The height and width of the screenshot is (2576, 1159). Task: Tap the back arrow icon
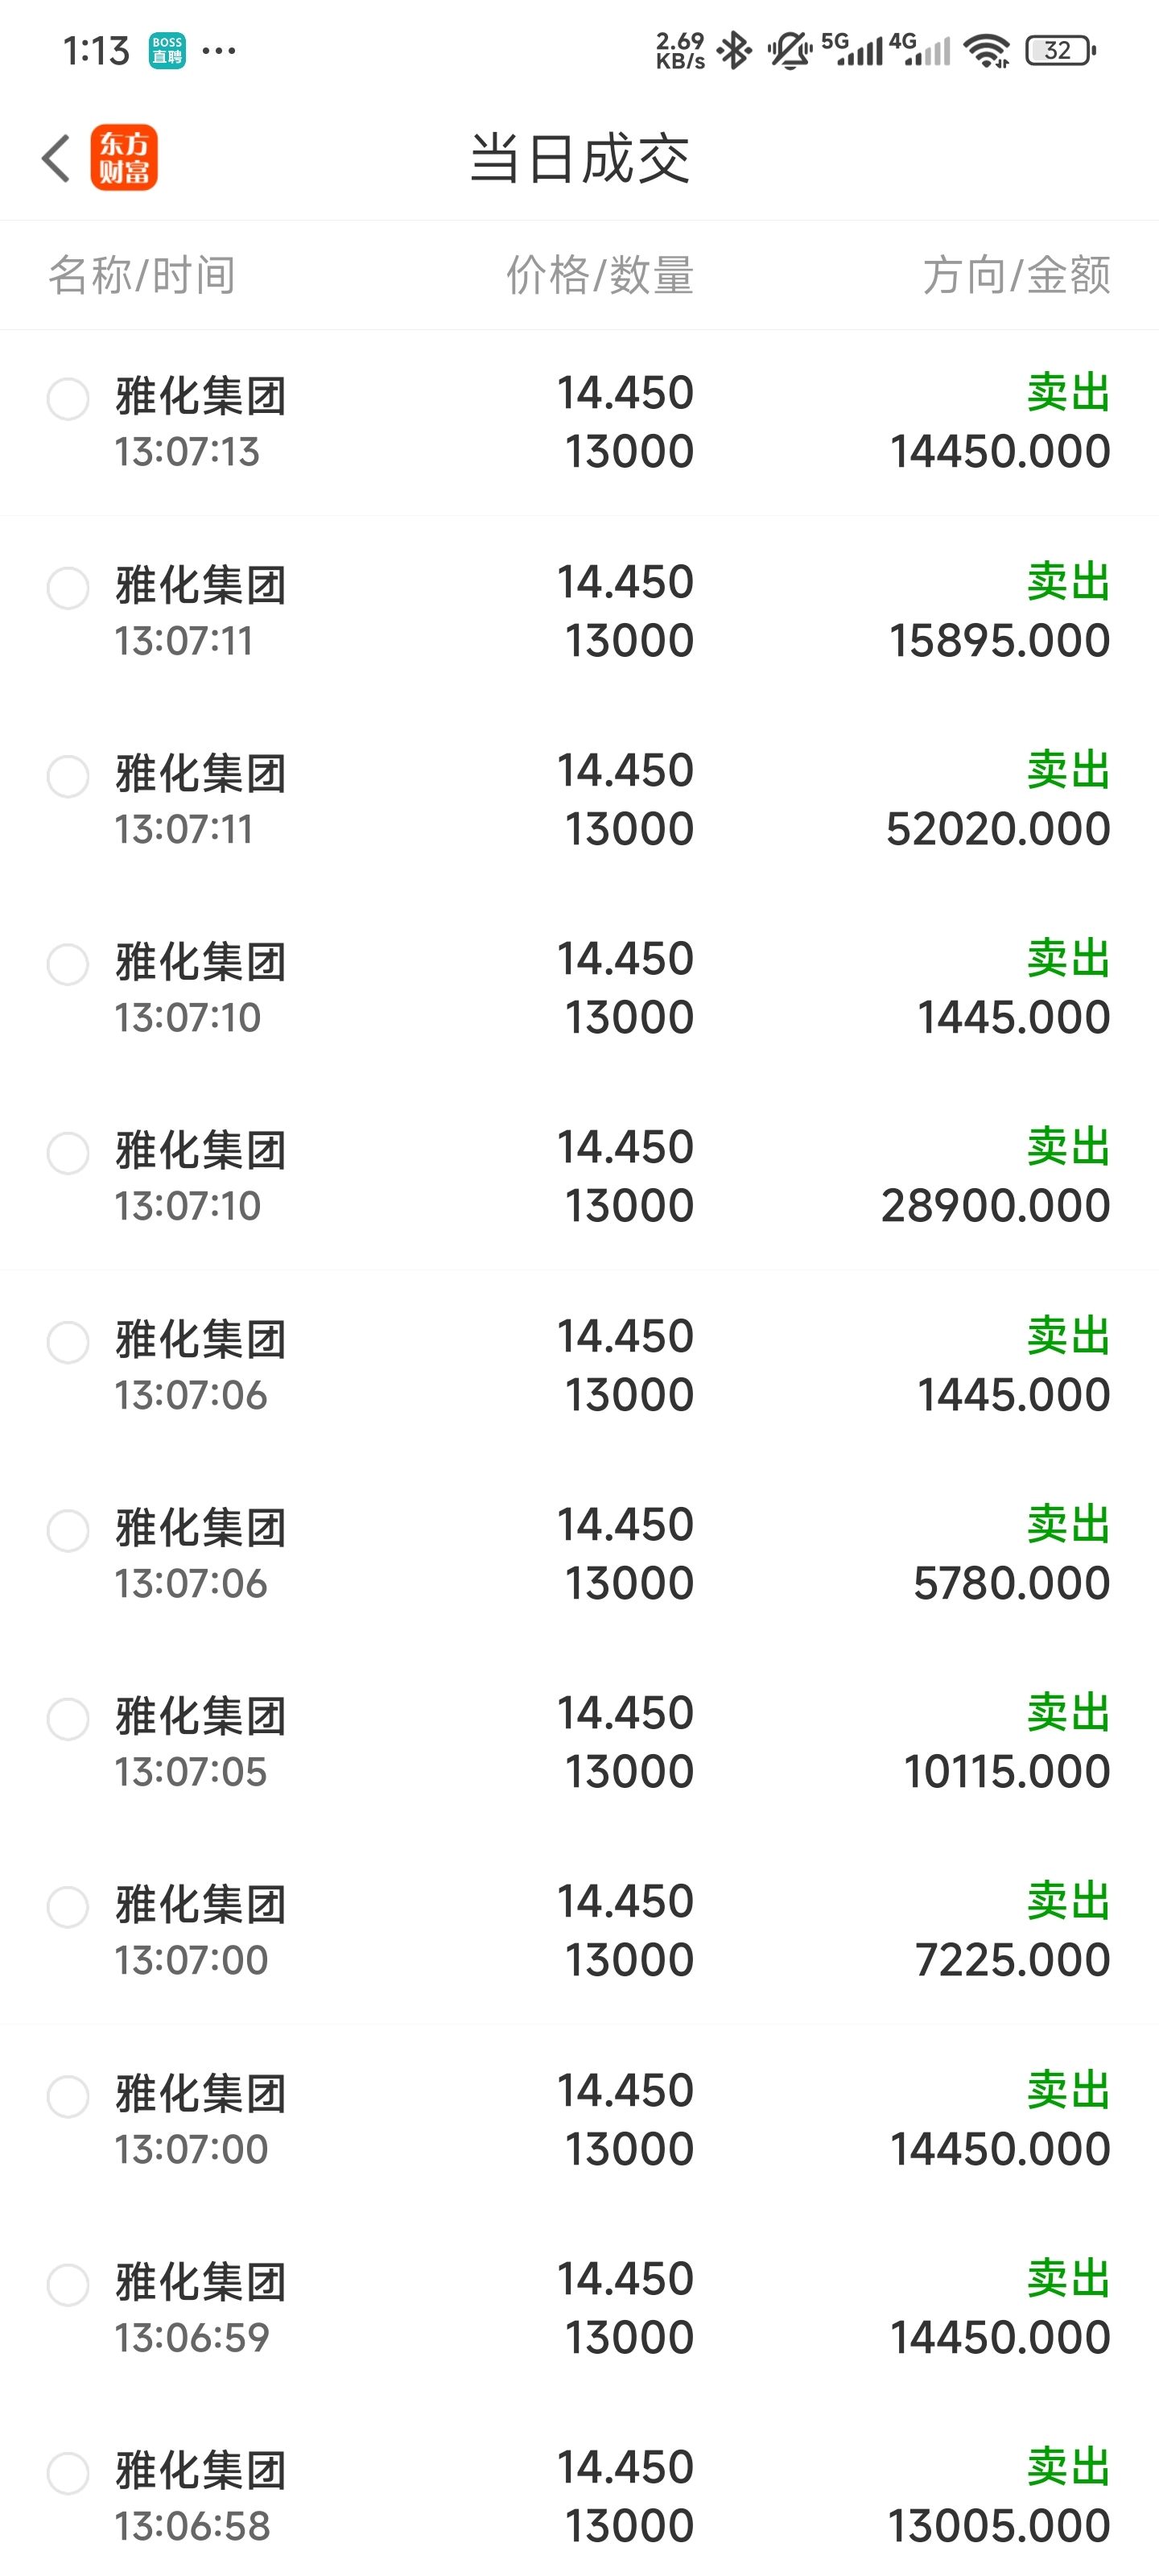tap(56, 158)
